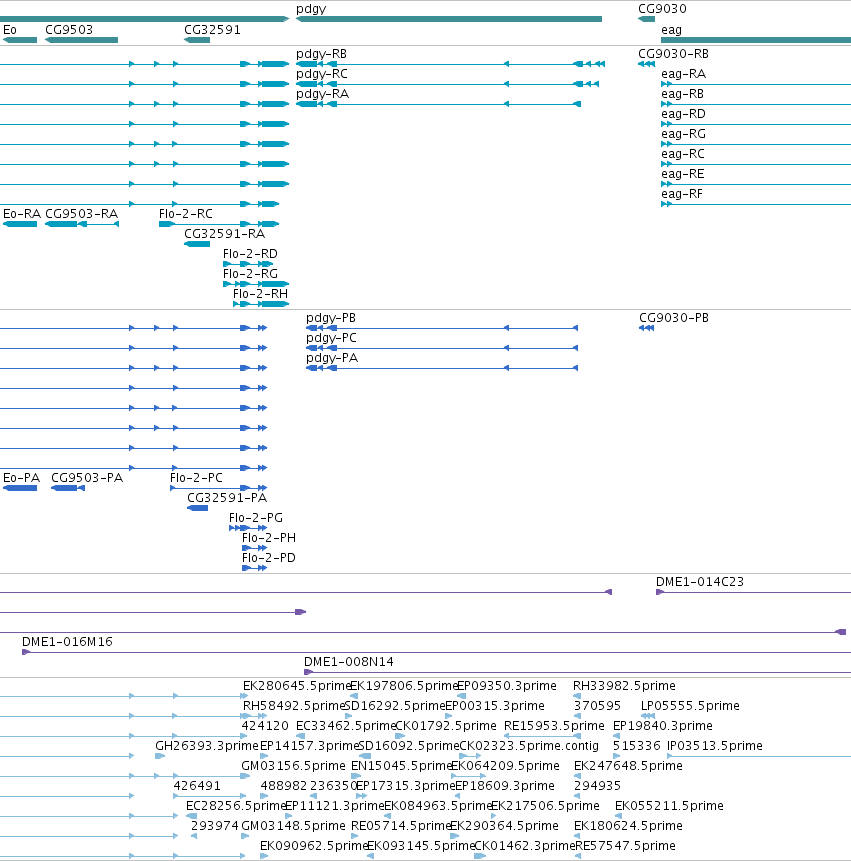Select EST LP05555.5prime
The image size is (851, 861).
[x=648, y=716]
